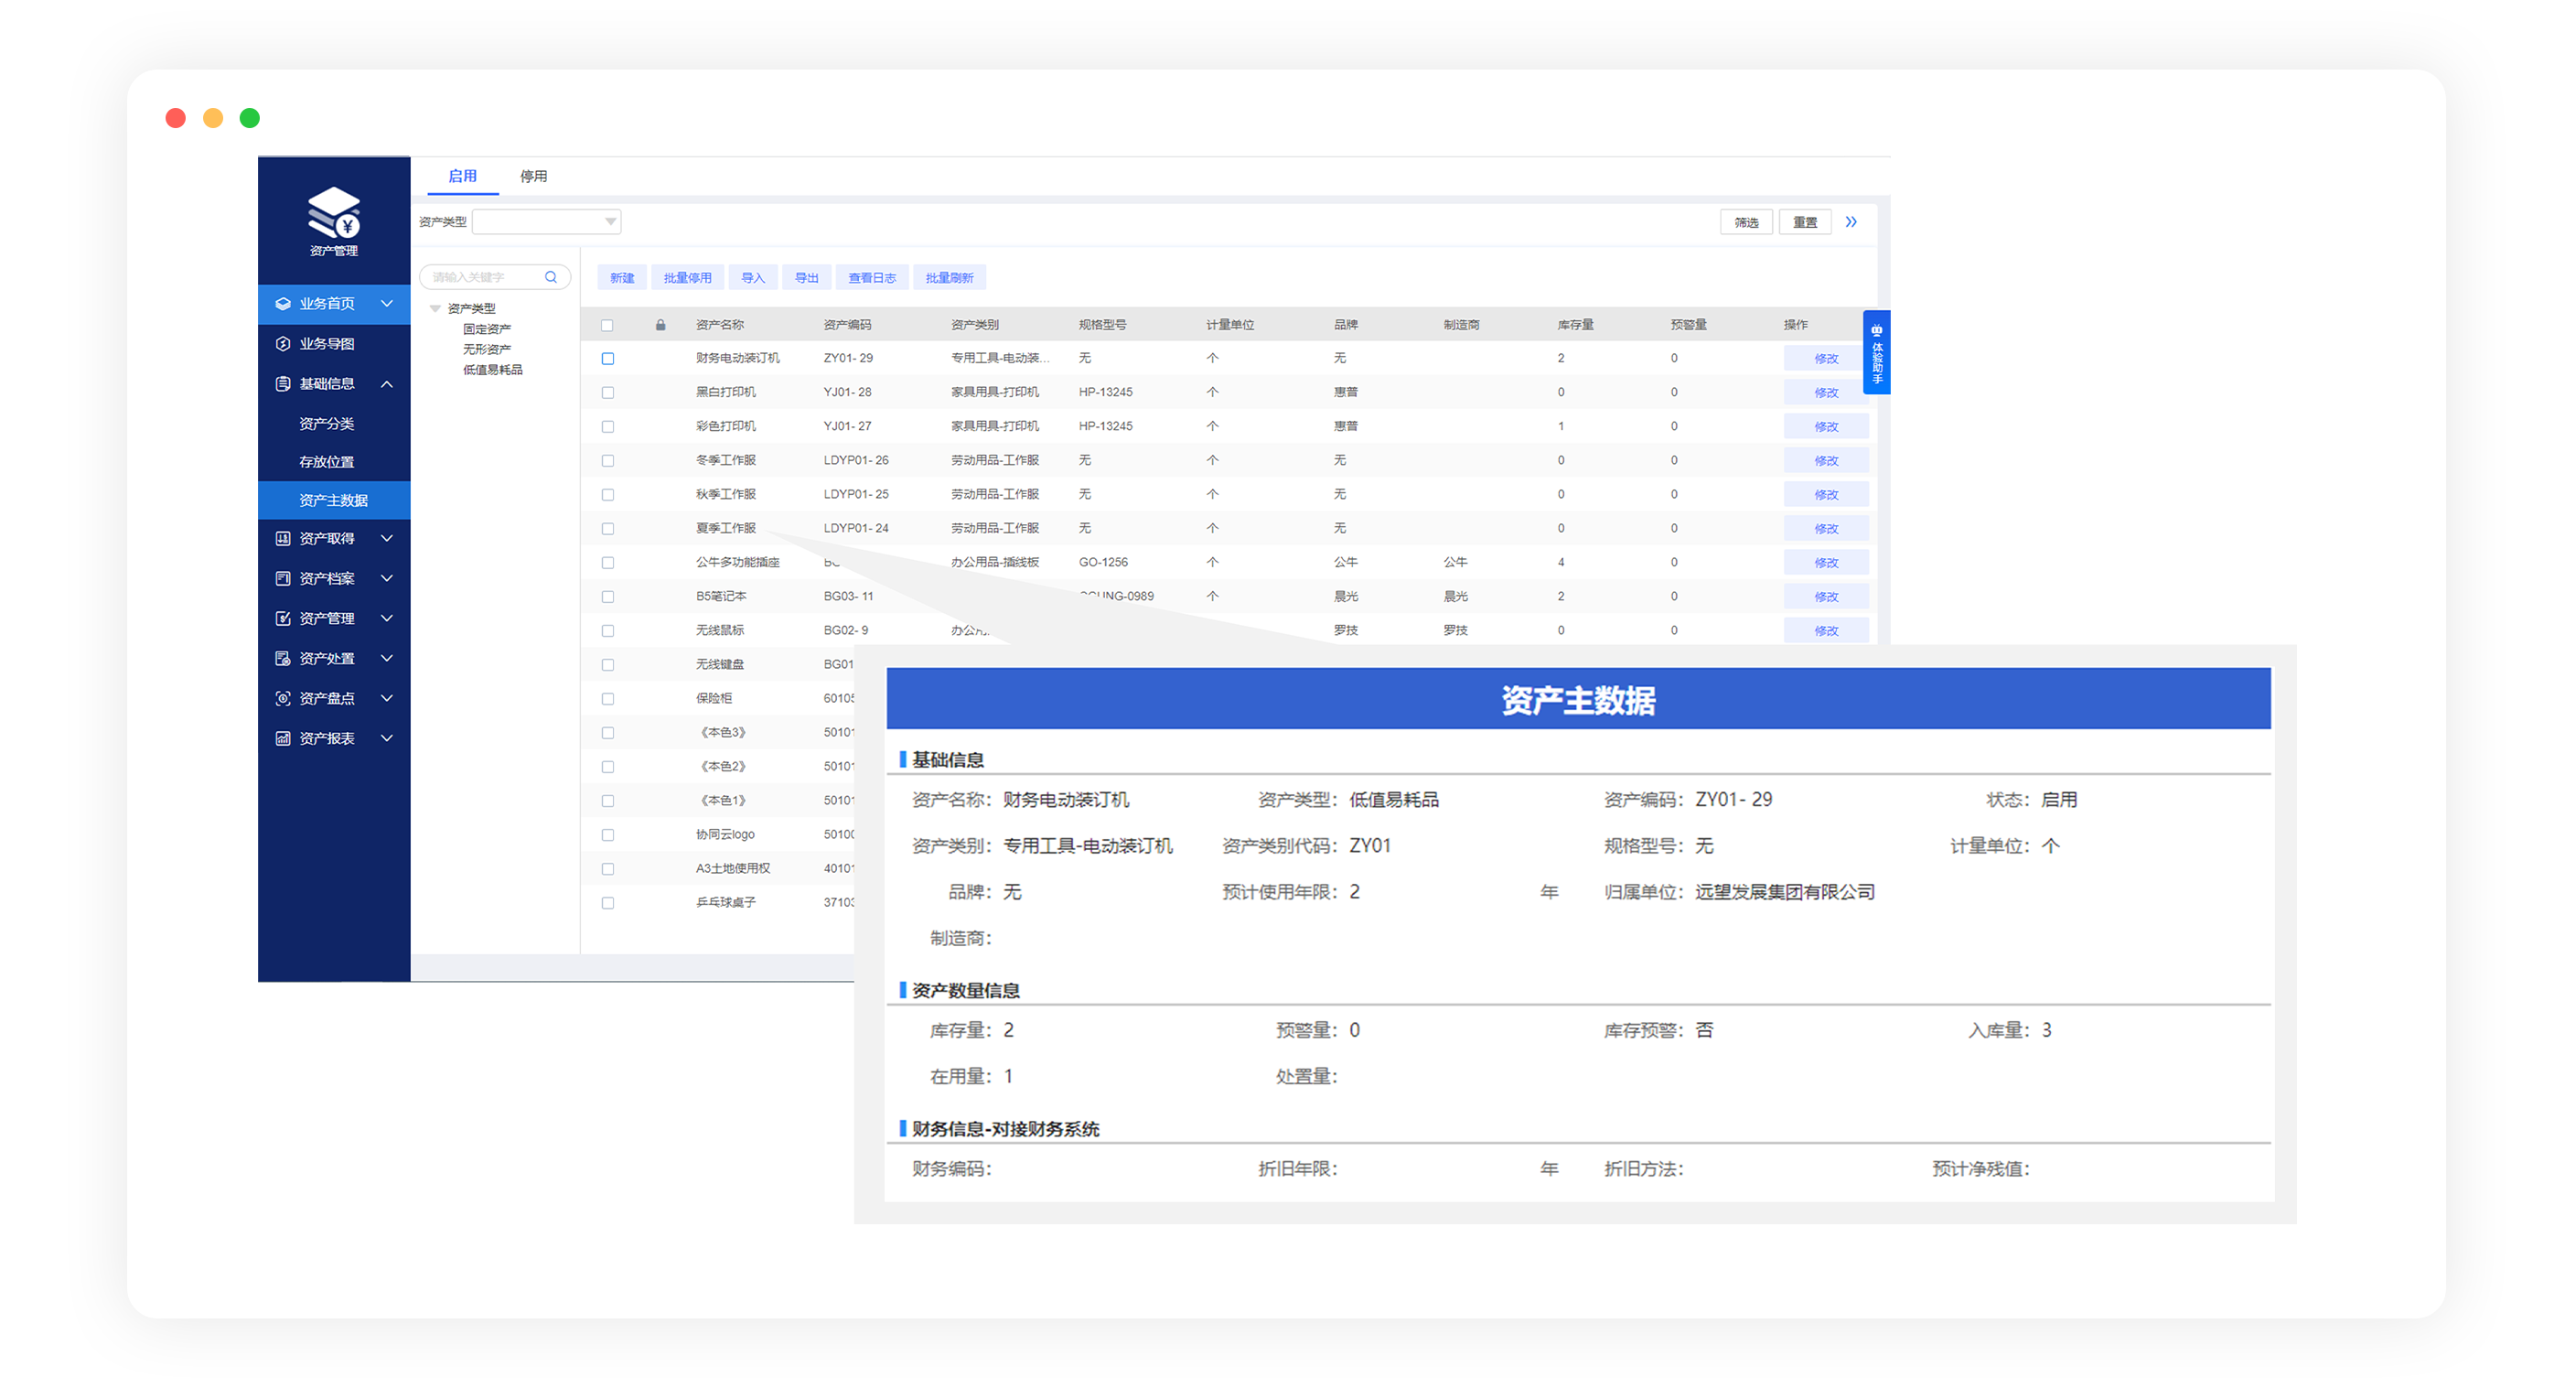
Task: Check the 彩色打印机 row checkbox
Action: [607, 427]
